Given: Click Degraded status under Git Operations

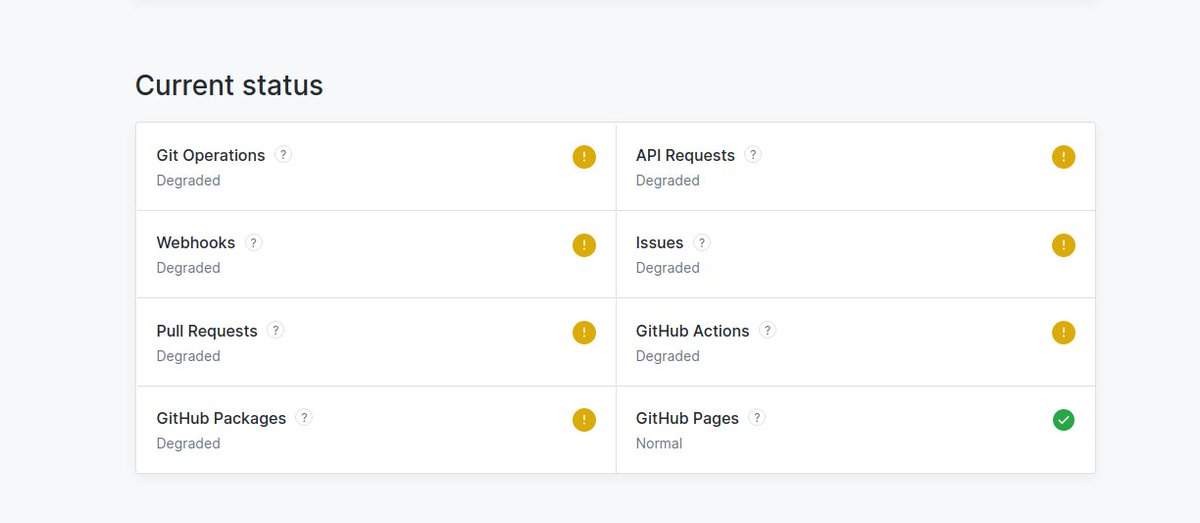Looking at the screenshot, I should (x=188, y=181).
